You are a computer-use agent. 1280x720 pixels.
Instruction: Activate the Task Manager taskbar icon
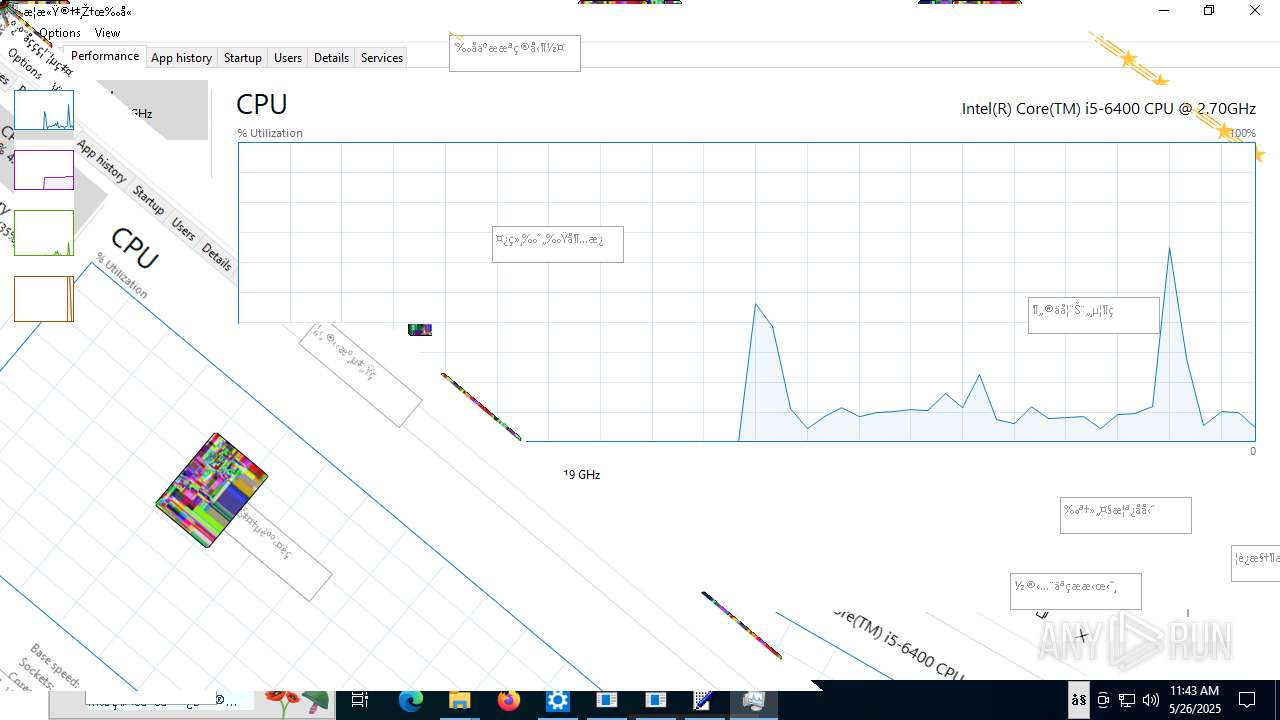point(754,701)
